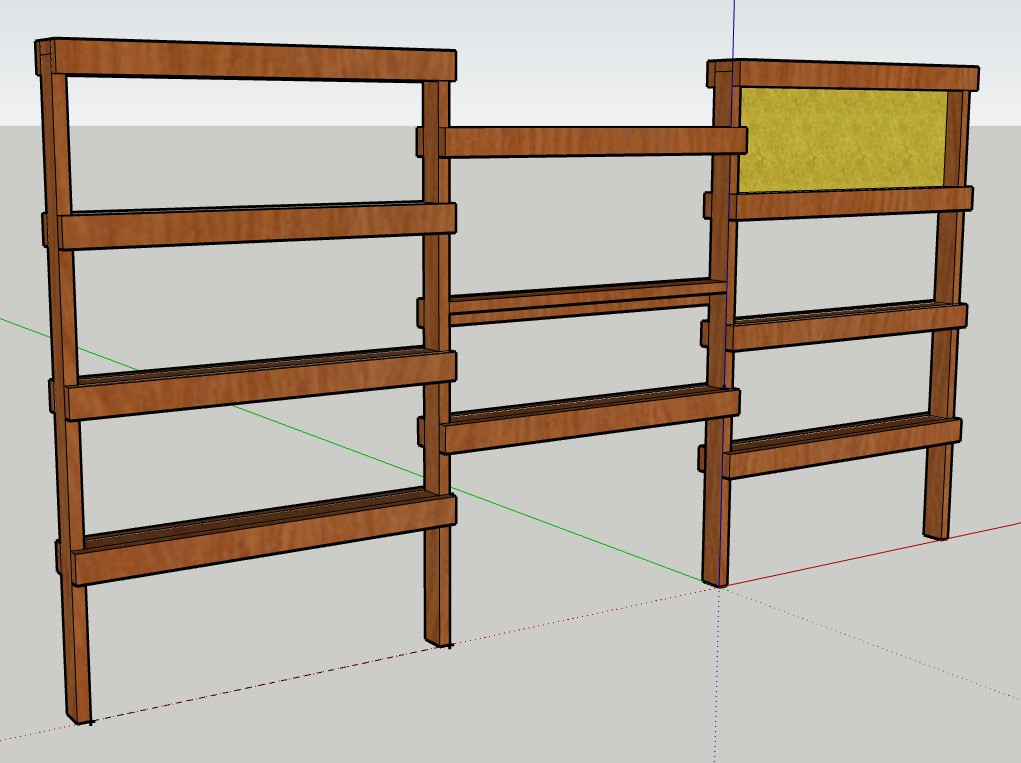Select the lowest rail of the right frame
Viewport: 1021px width, 763px height.
(841, 448)
